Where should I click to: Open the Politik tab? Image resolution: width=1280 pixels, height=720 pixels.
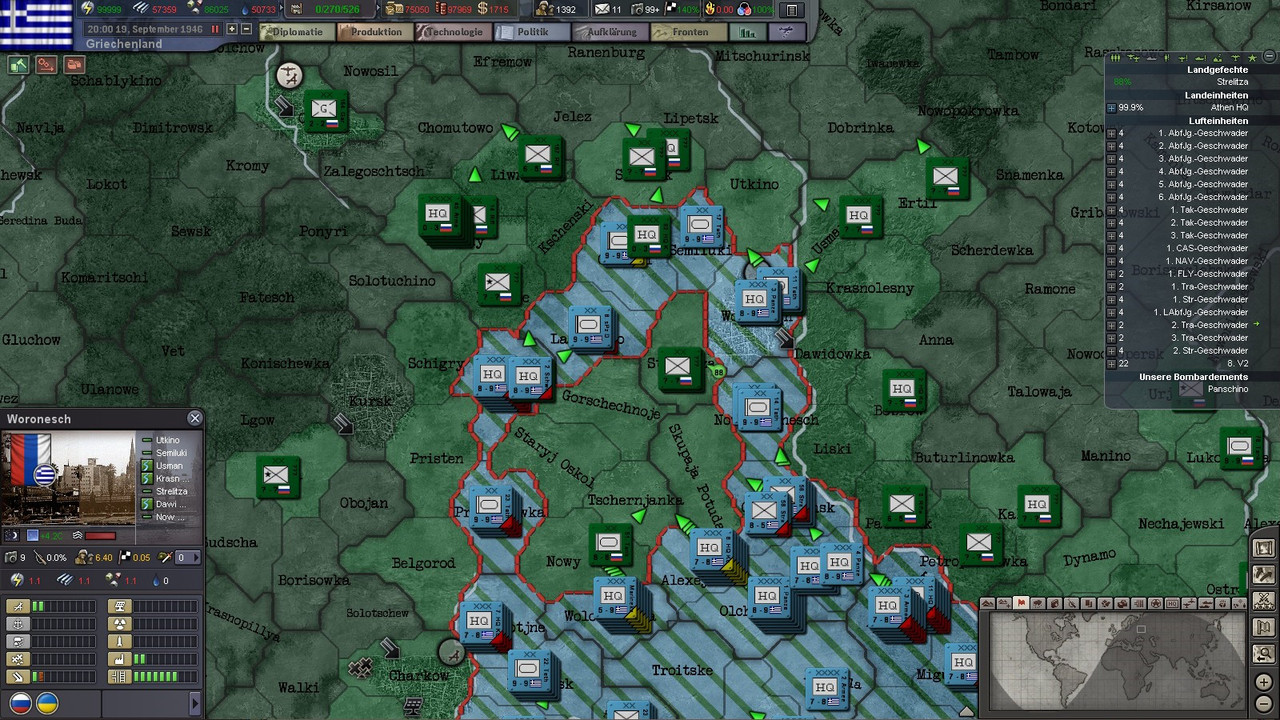click(x=531, y=31)
